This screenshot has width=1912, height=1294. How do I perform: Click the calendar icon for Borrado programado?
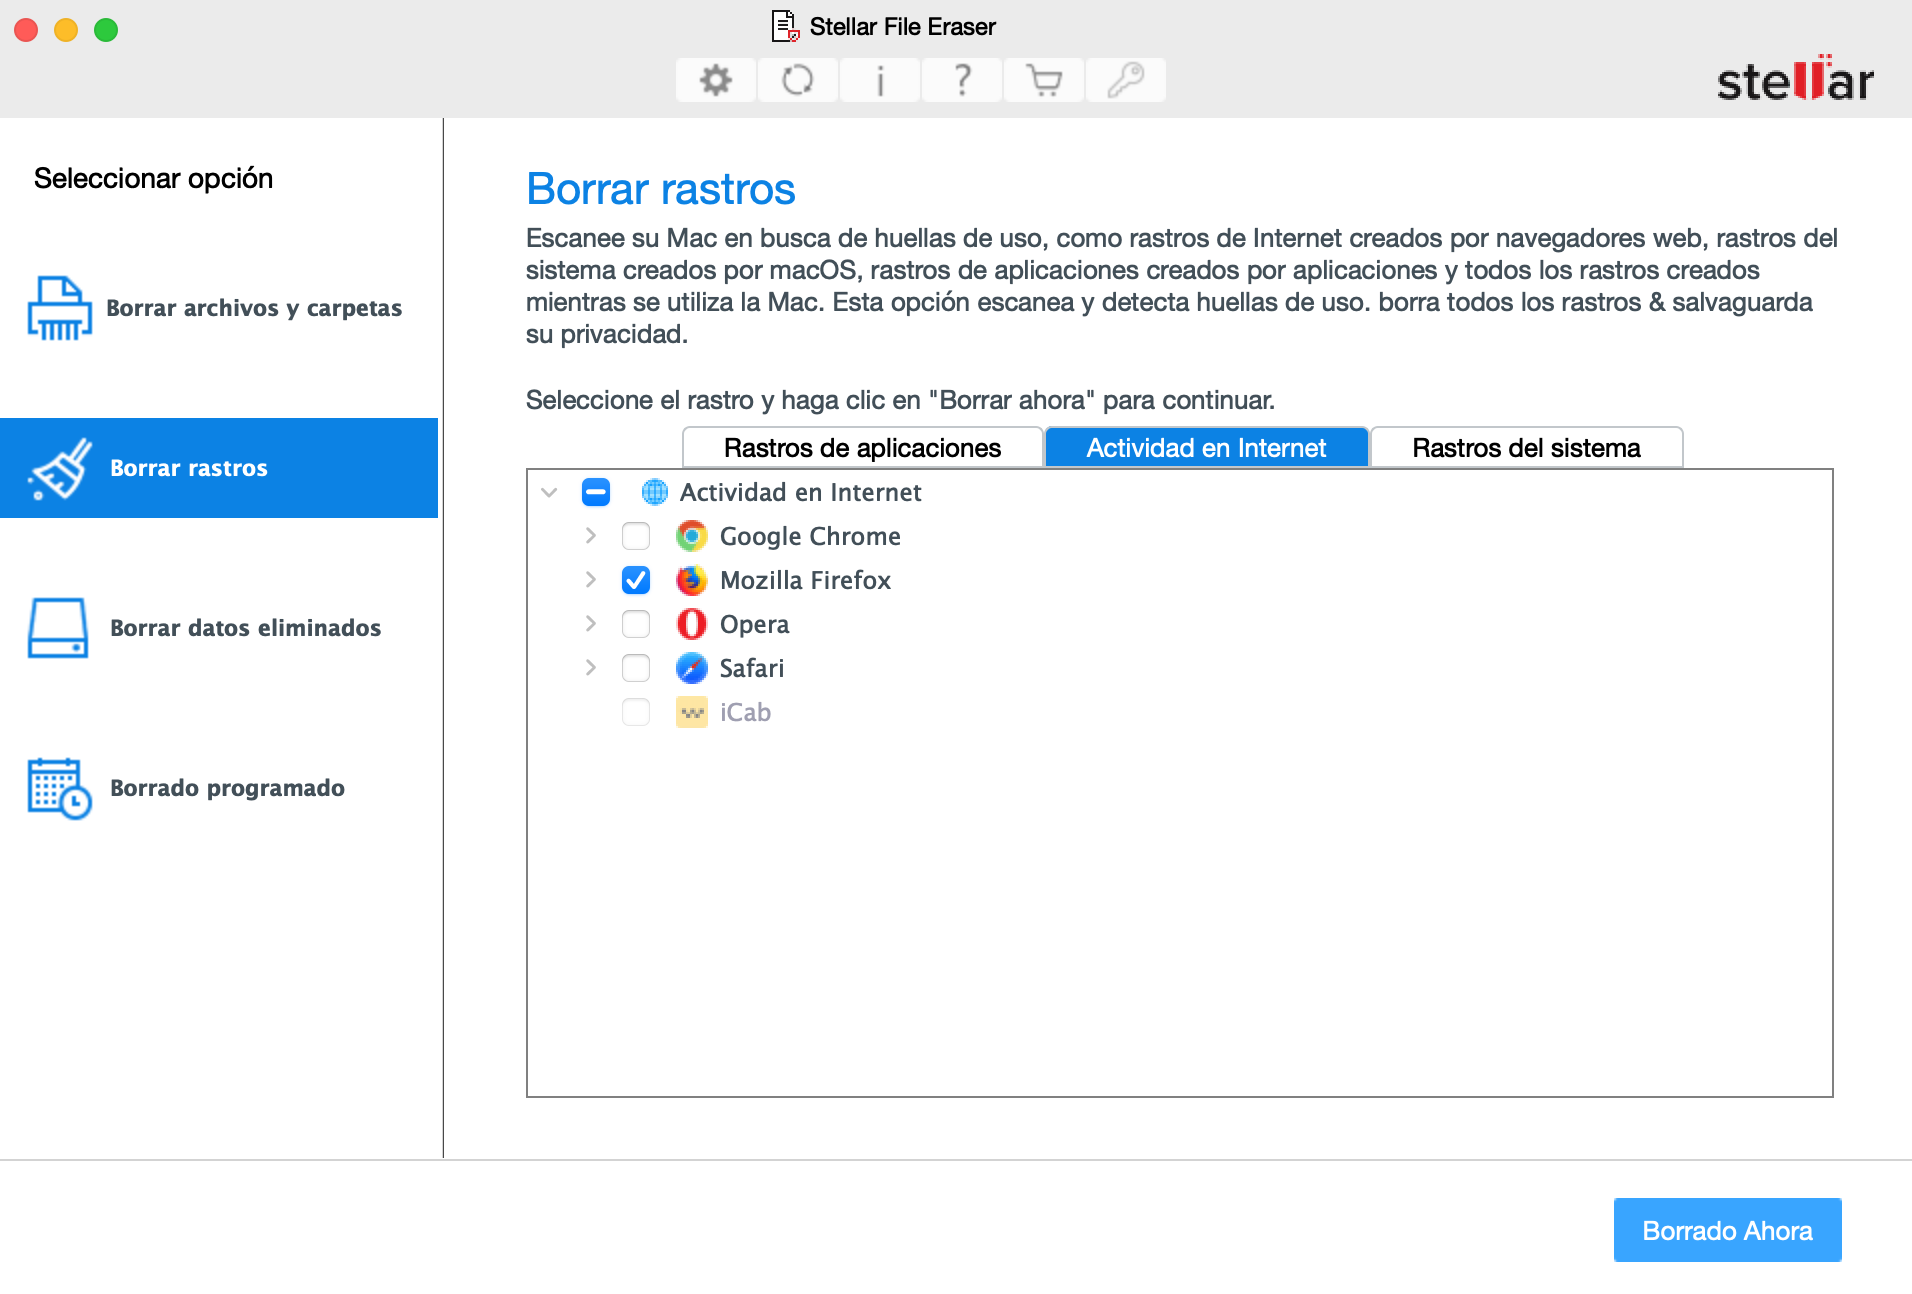coord(59,788)
